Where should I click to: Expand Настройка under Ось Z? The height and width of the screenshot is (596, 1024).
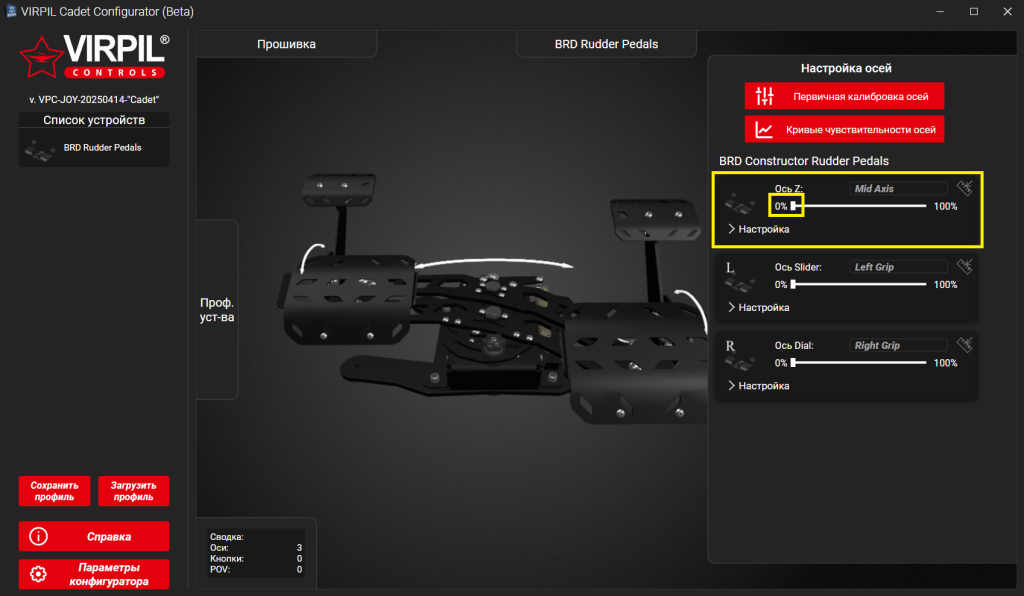click(758, 229)
